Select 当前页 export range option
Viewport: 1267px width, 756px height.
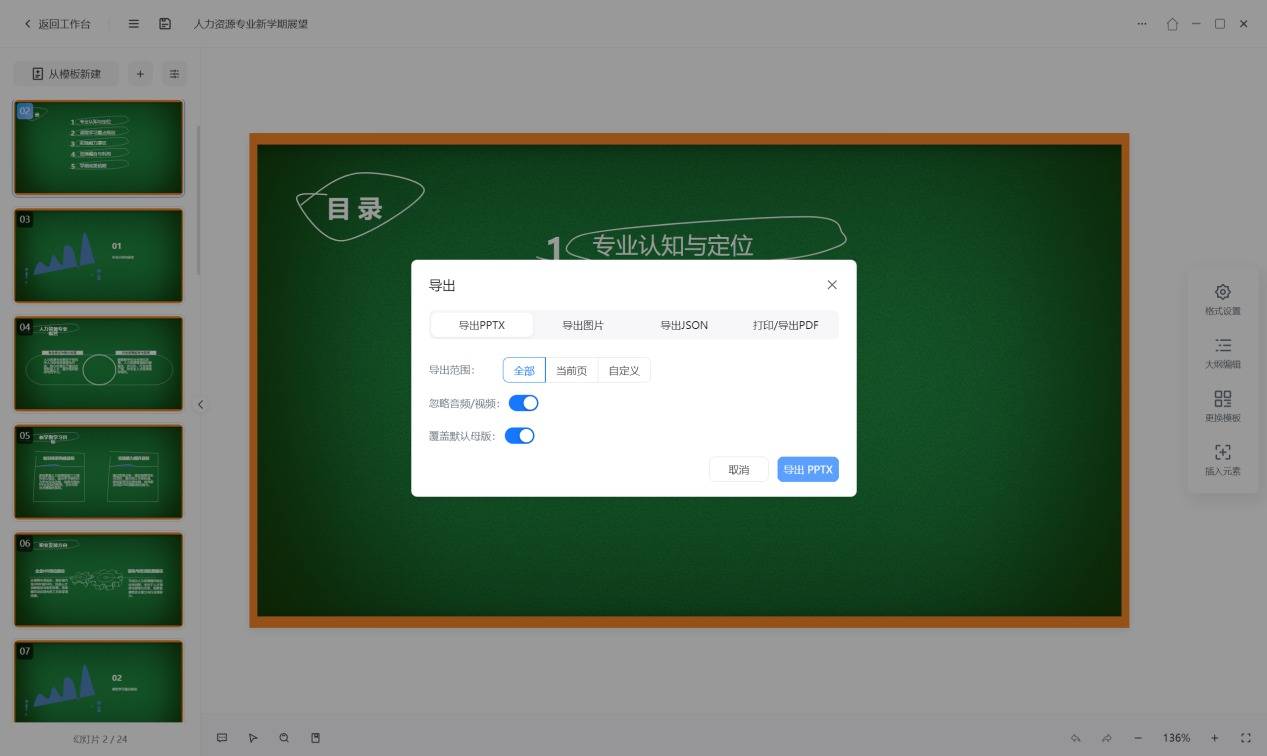[x=571, y=371]
